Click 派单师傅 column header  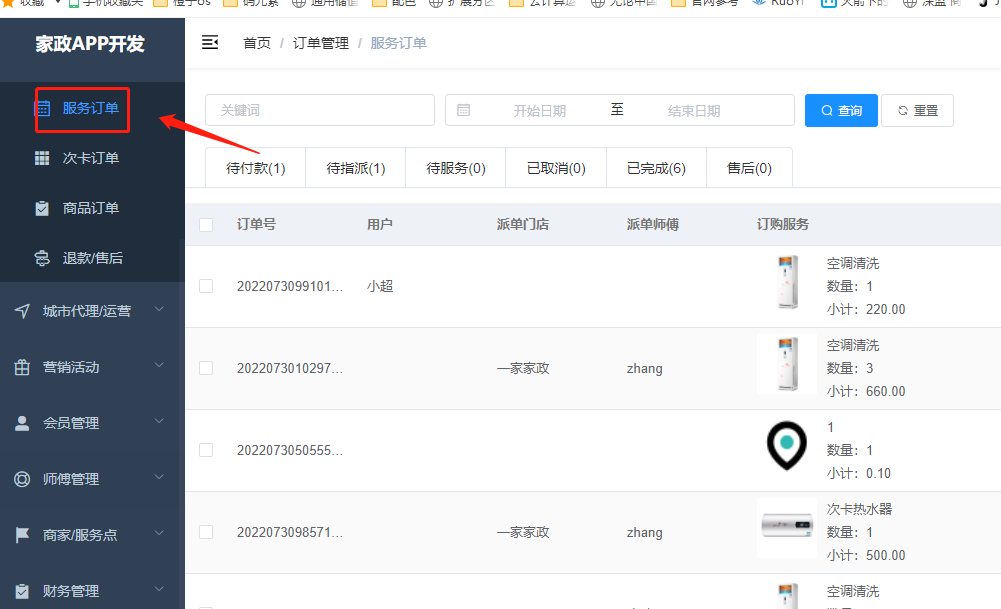point(652,224)
